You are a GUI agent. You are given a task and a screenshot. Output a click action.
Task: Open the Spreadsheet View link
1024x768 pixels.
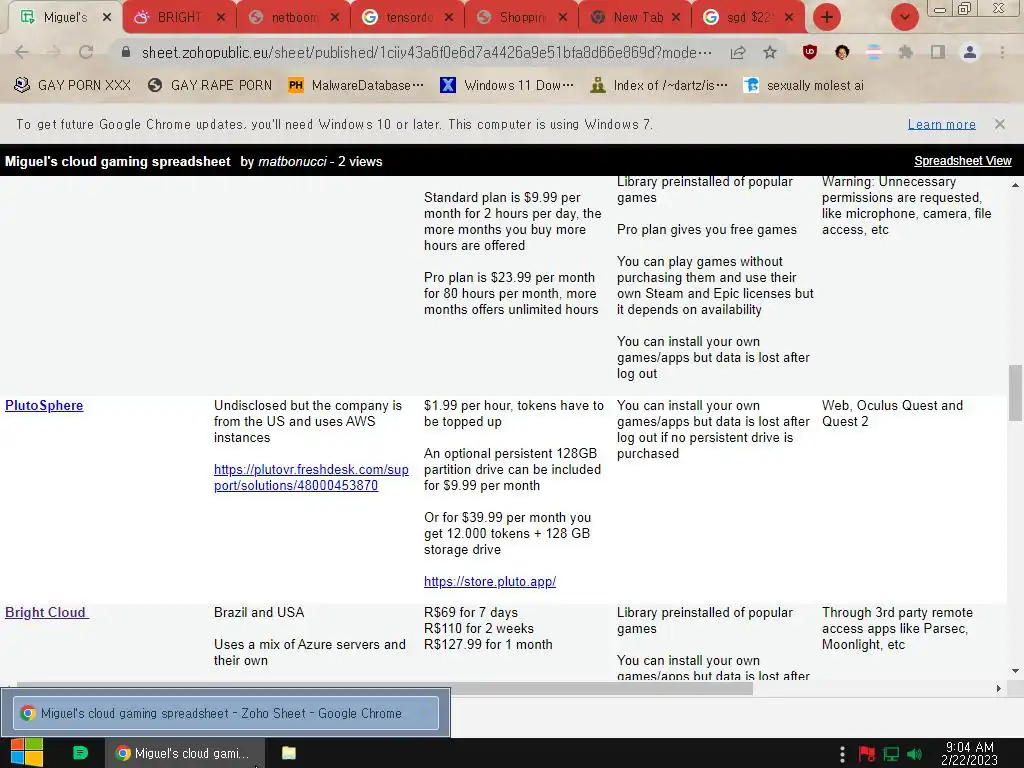tap(963, 161)
